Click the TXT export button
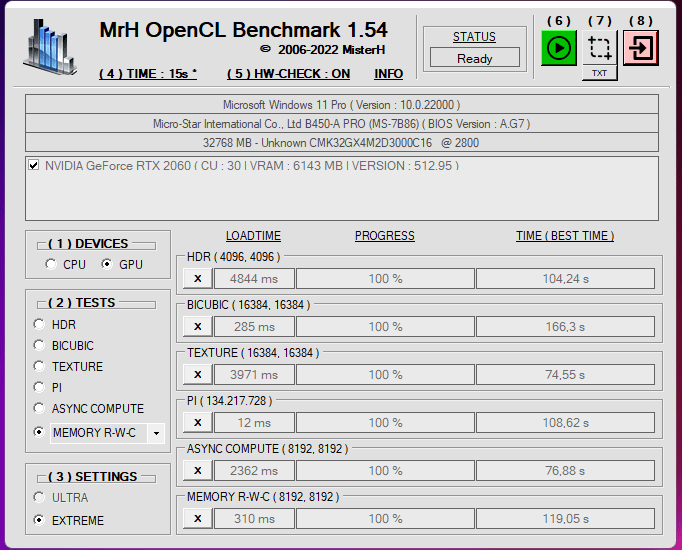 600,73
